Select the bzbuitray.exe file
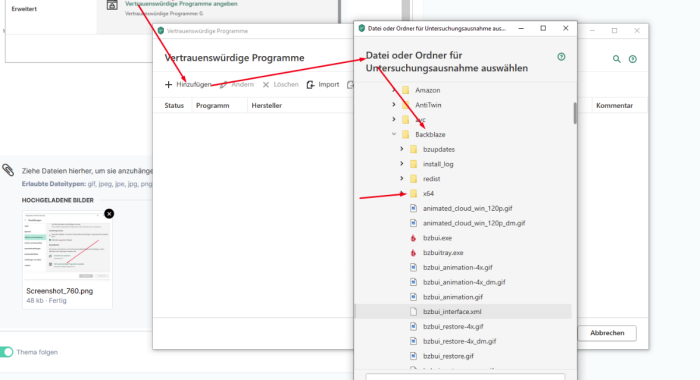 click(x=443, y=253)
